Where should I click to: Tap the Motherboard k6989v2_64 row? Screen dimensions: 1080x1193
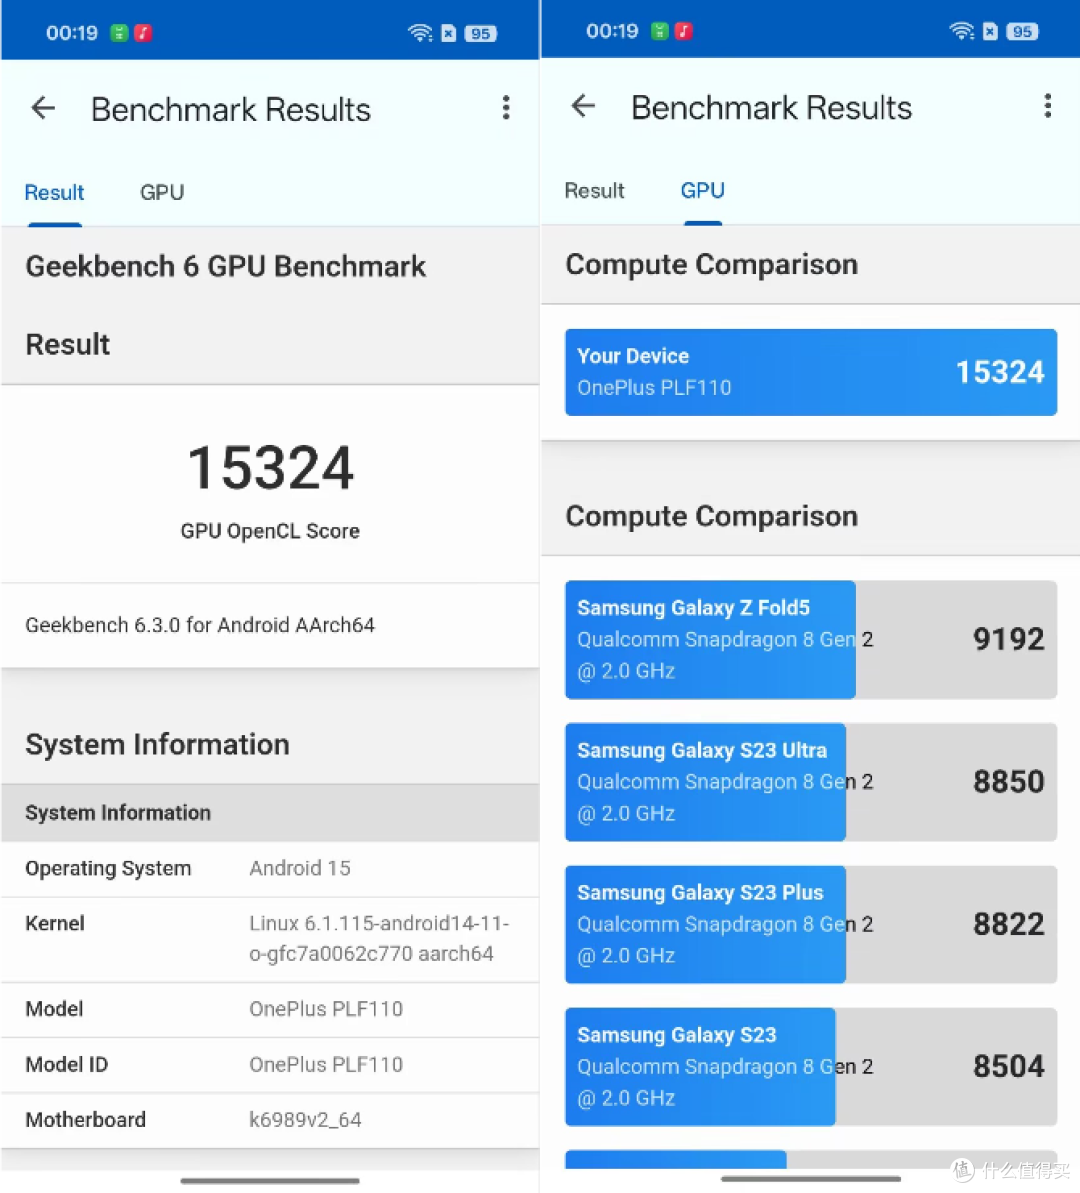[270, 1120]
